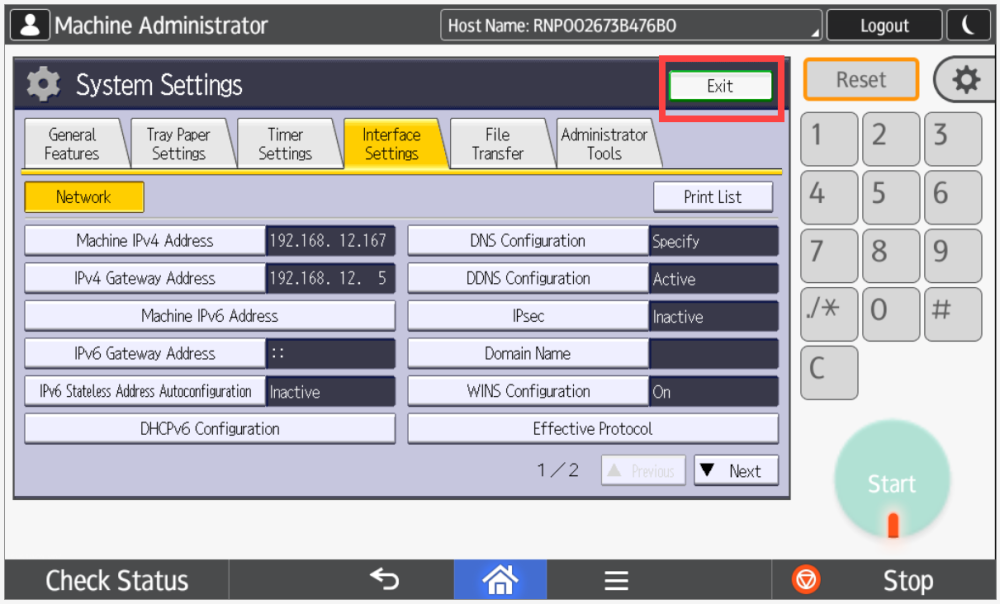The image size is (1000, 604).
Task: Tap the C clear key
Action: [829, 372]
